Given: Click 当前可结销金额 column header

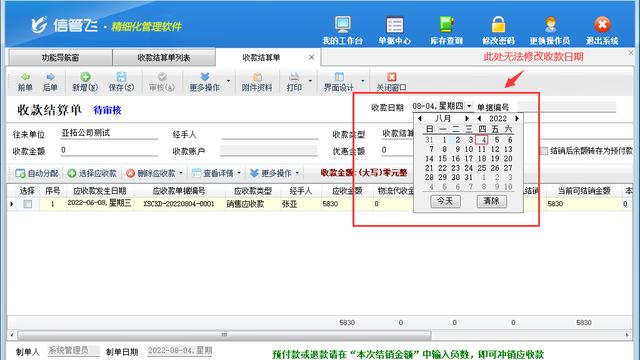Looking at the screenshot, I should [584, 191].
